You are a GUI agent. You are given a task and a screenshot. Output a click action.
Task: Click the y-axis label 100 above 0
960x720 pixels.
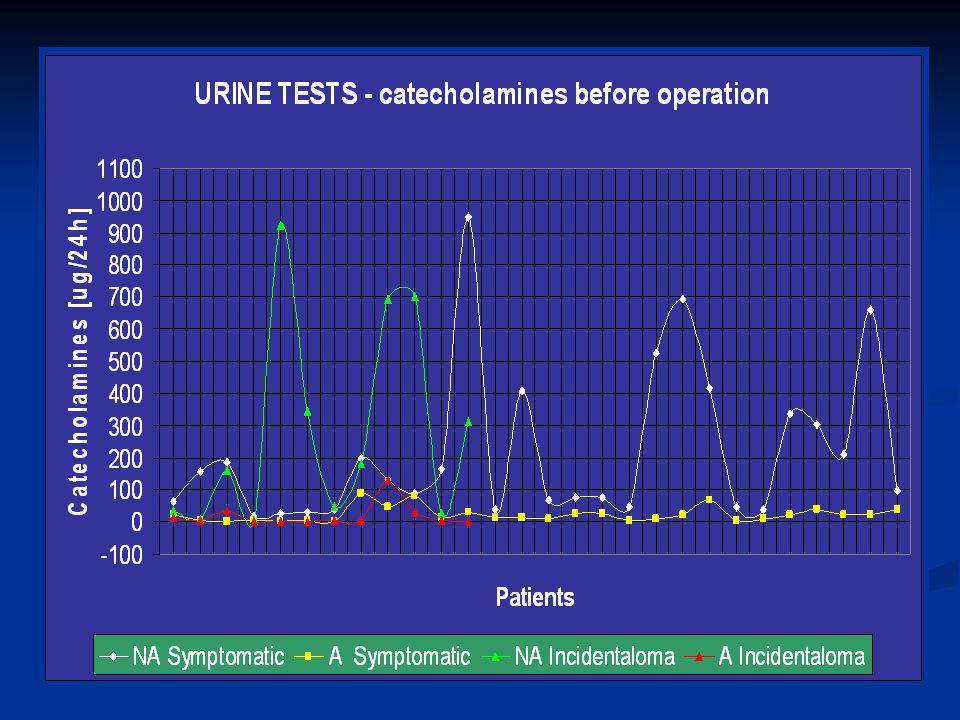[x=126, y=490]
